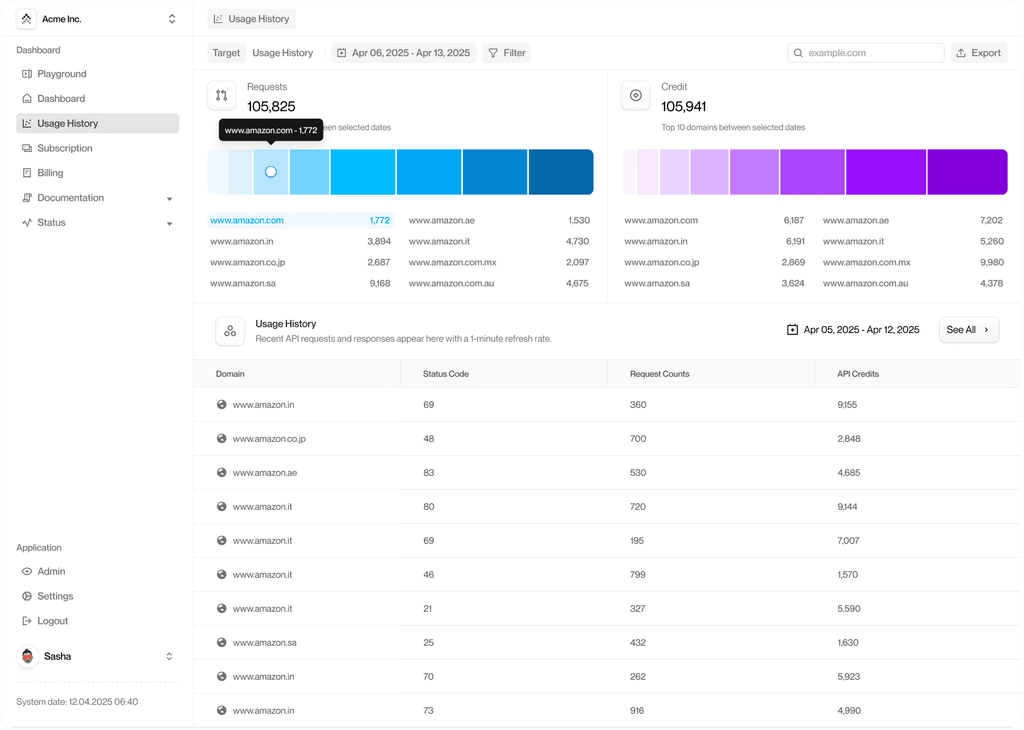The width and height of the screenshot is (1024, 730).
Task: Open Billing via its receipt icon
Action: (27, 173)
